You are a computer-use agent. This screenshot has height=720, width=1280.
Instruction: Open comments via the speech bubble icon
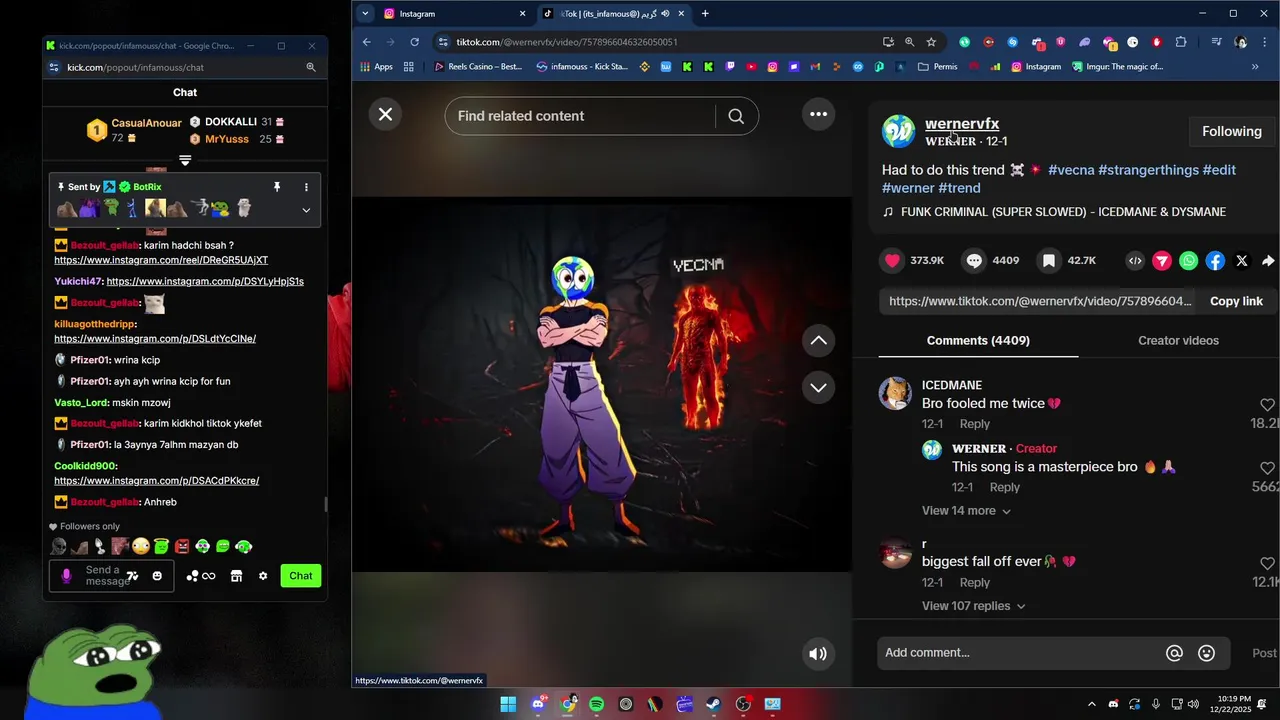(x=974, y=260)
